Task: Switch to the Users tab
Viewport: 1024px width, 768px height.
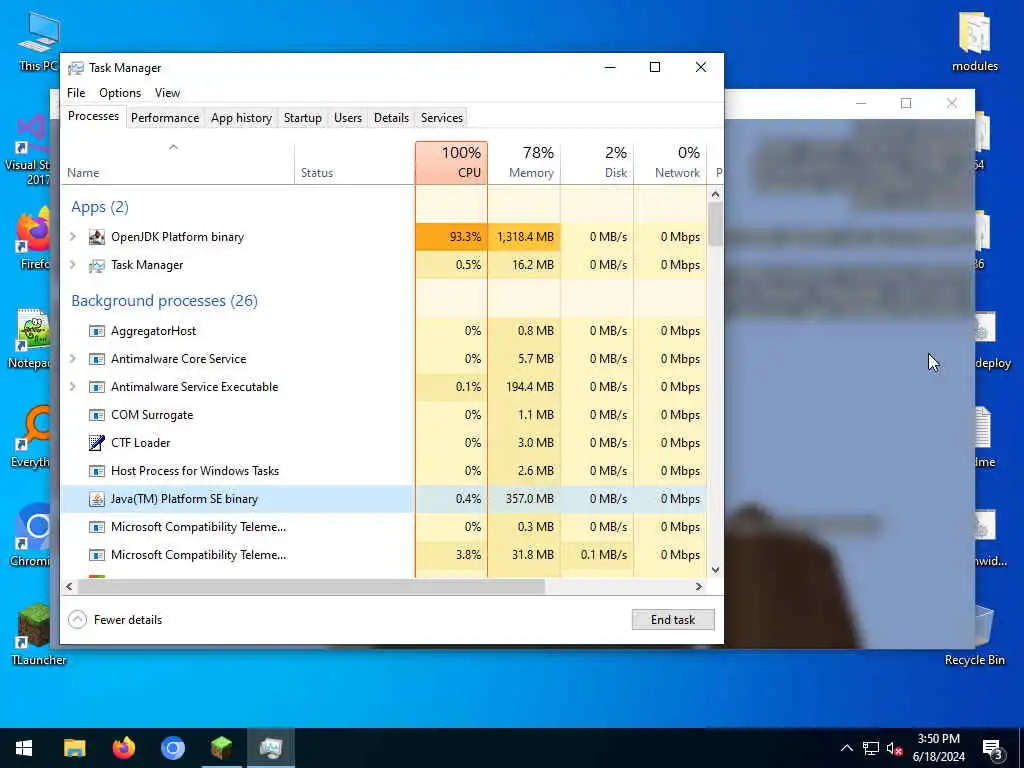Action: tap(347, 118)
